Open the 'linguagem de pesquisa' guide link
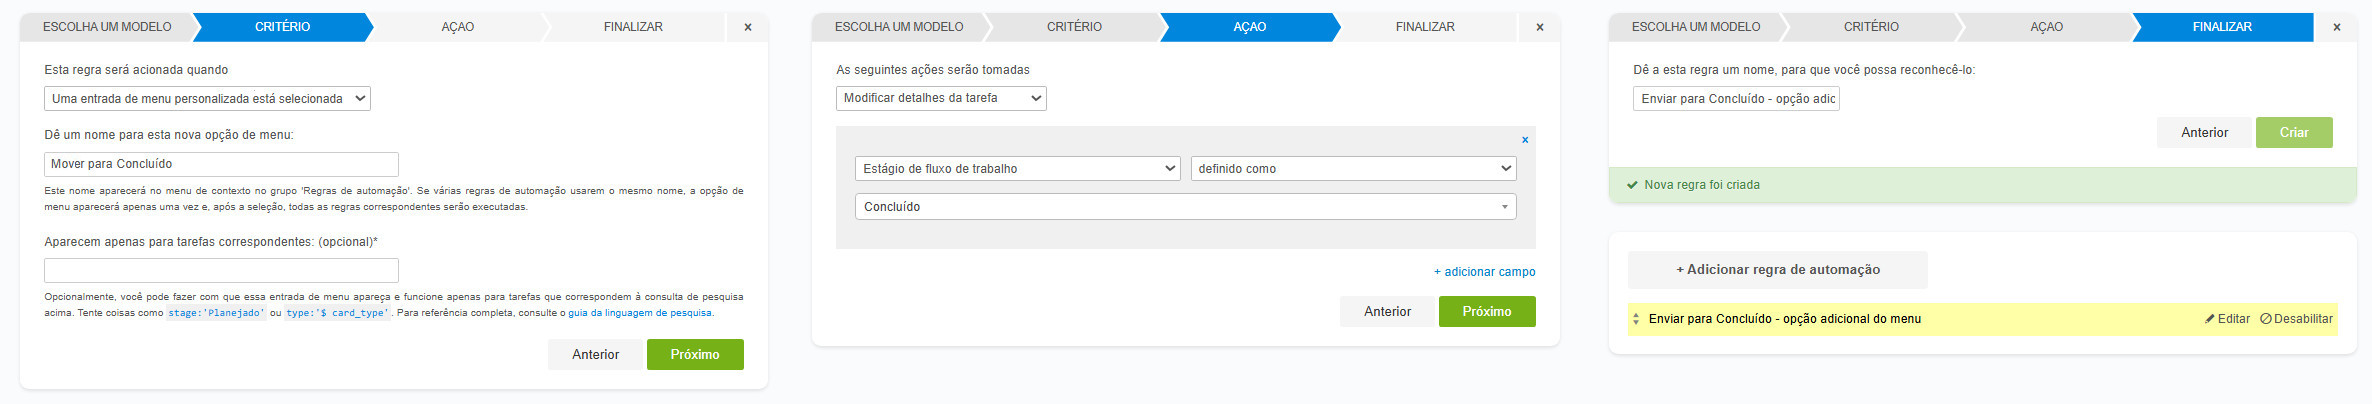Screen dimensions: 2372x404 pyautogui.click(x=658, y=313)
